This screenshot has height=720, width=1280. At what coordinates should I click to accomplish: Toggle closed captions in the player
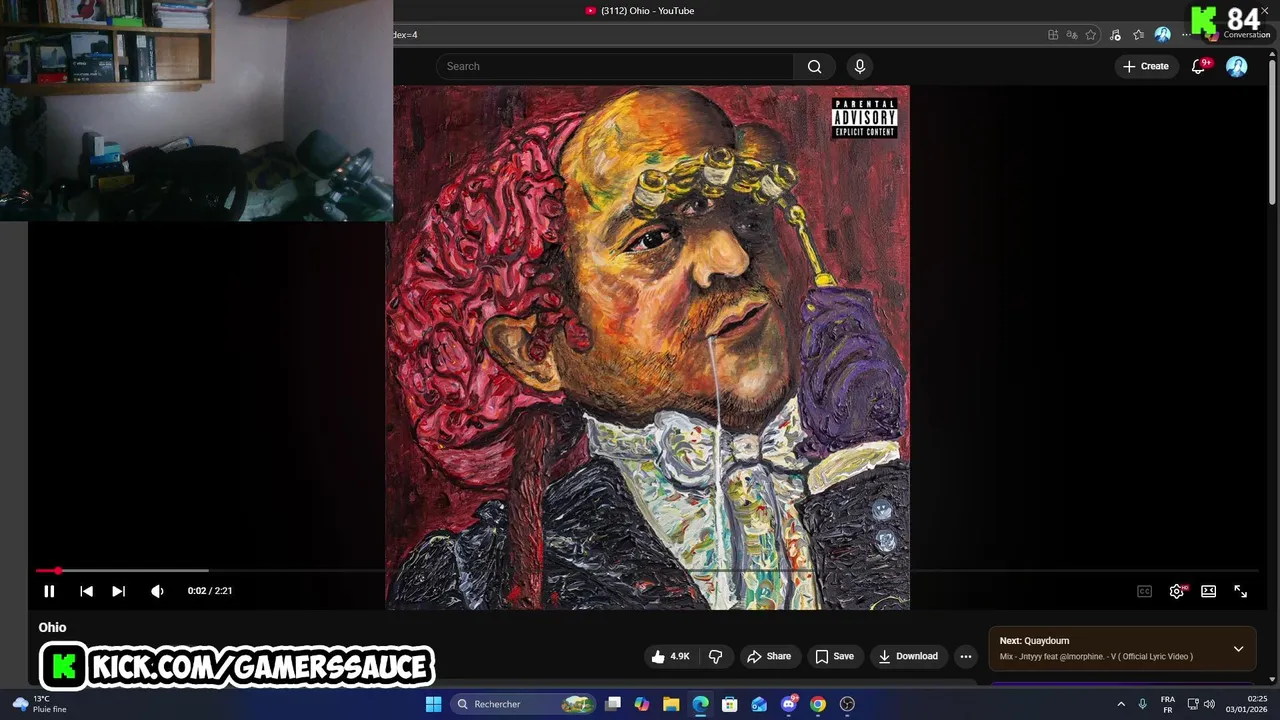[1144, 591]
